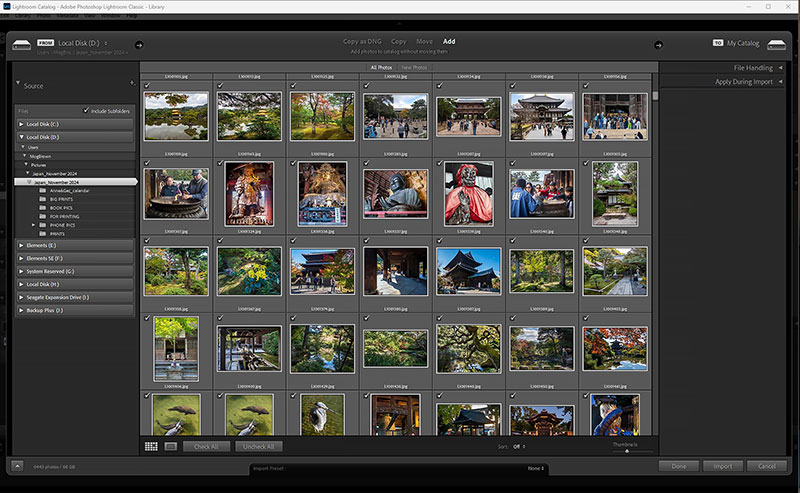This screenshot has width=800, height=493.
Task: Click the arrow icon beside the source path
Action: click(x=138, y=44)
